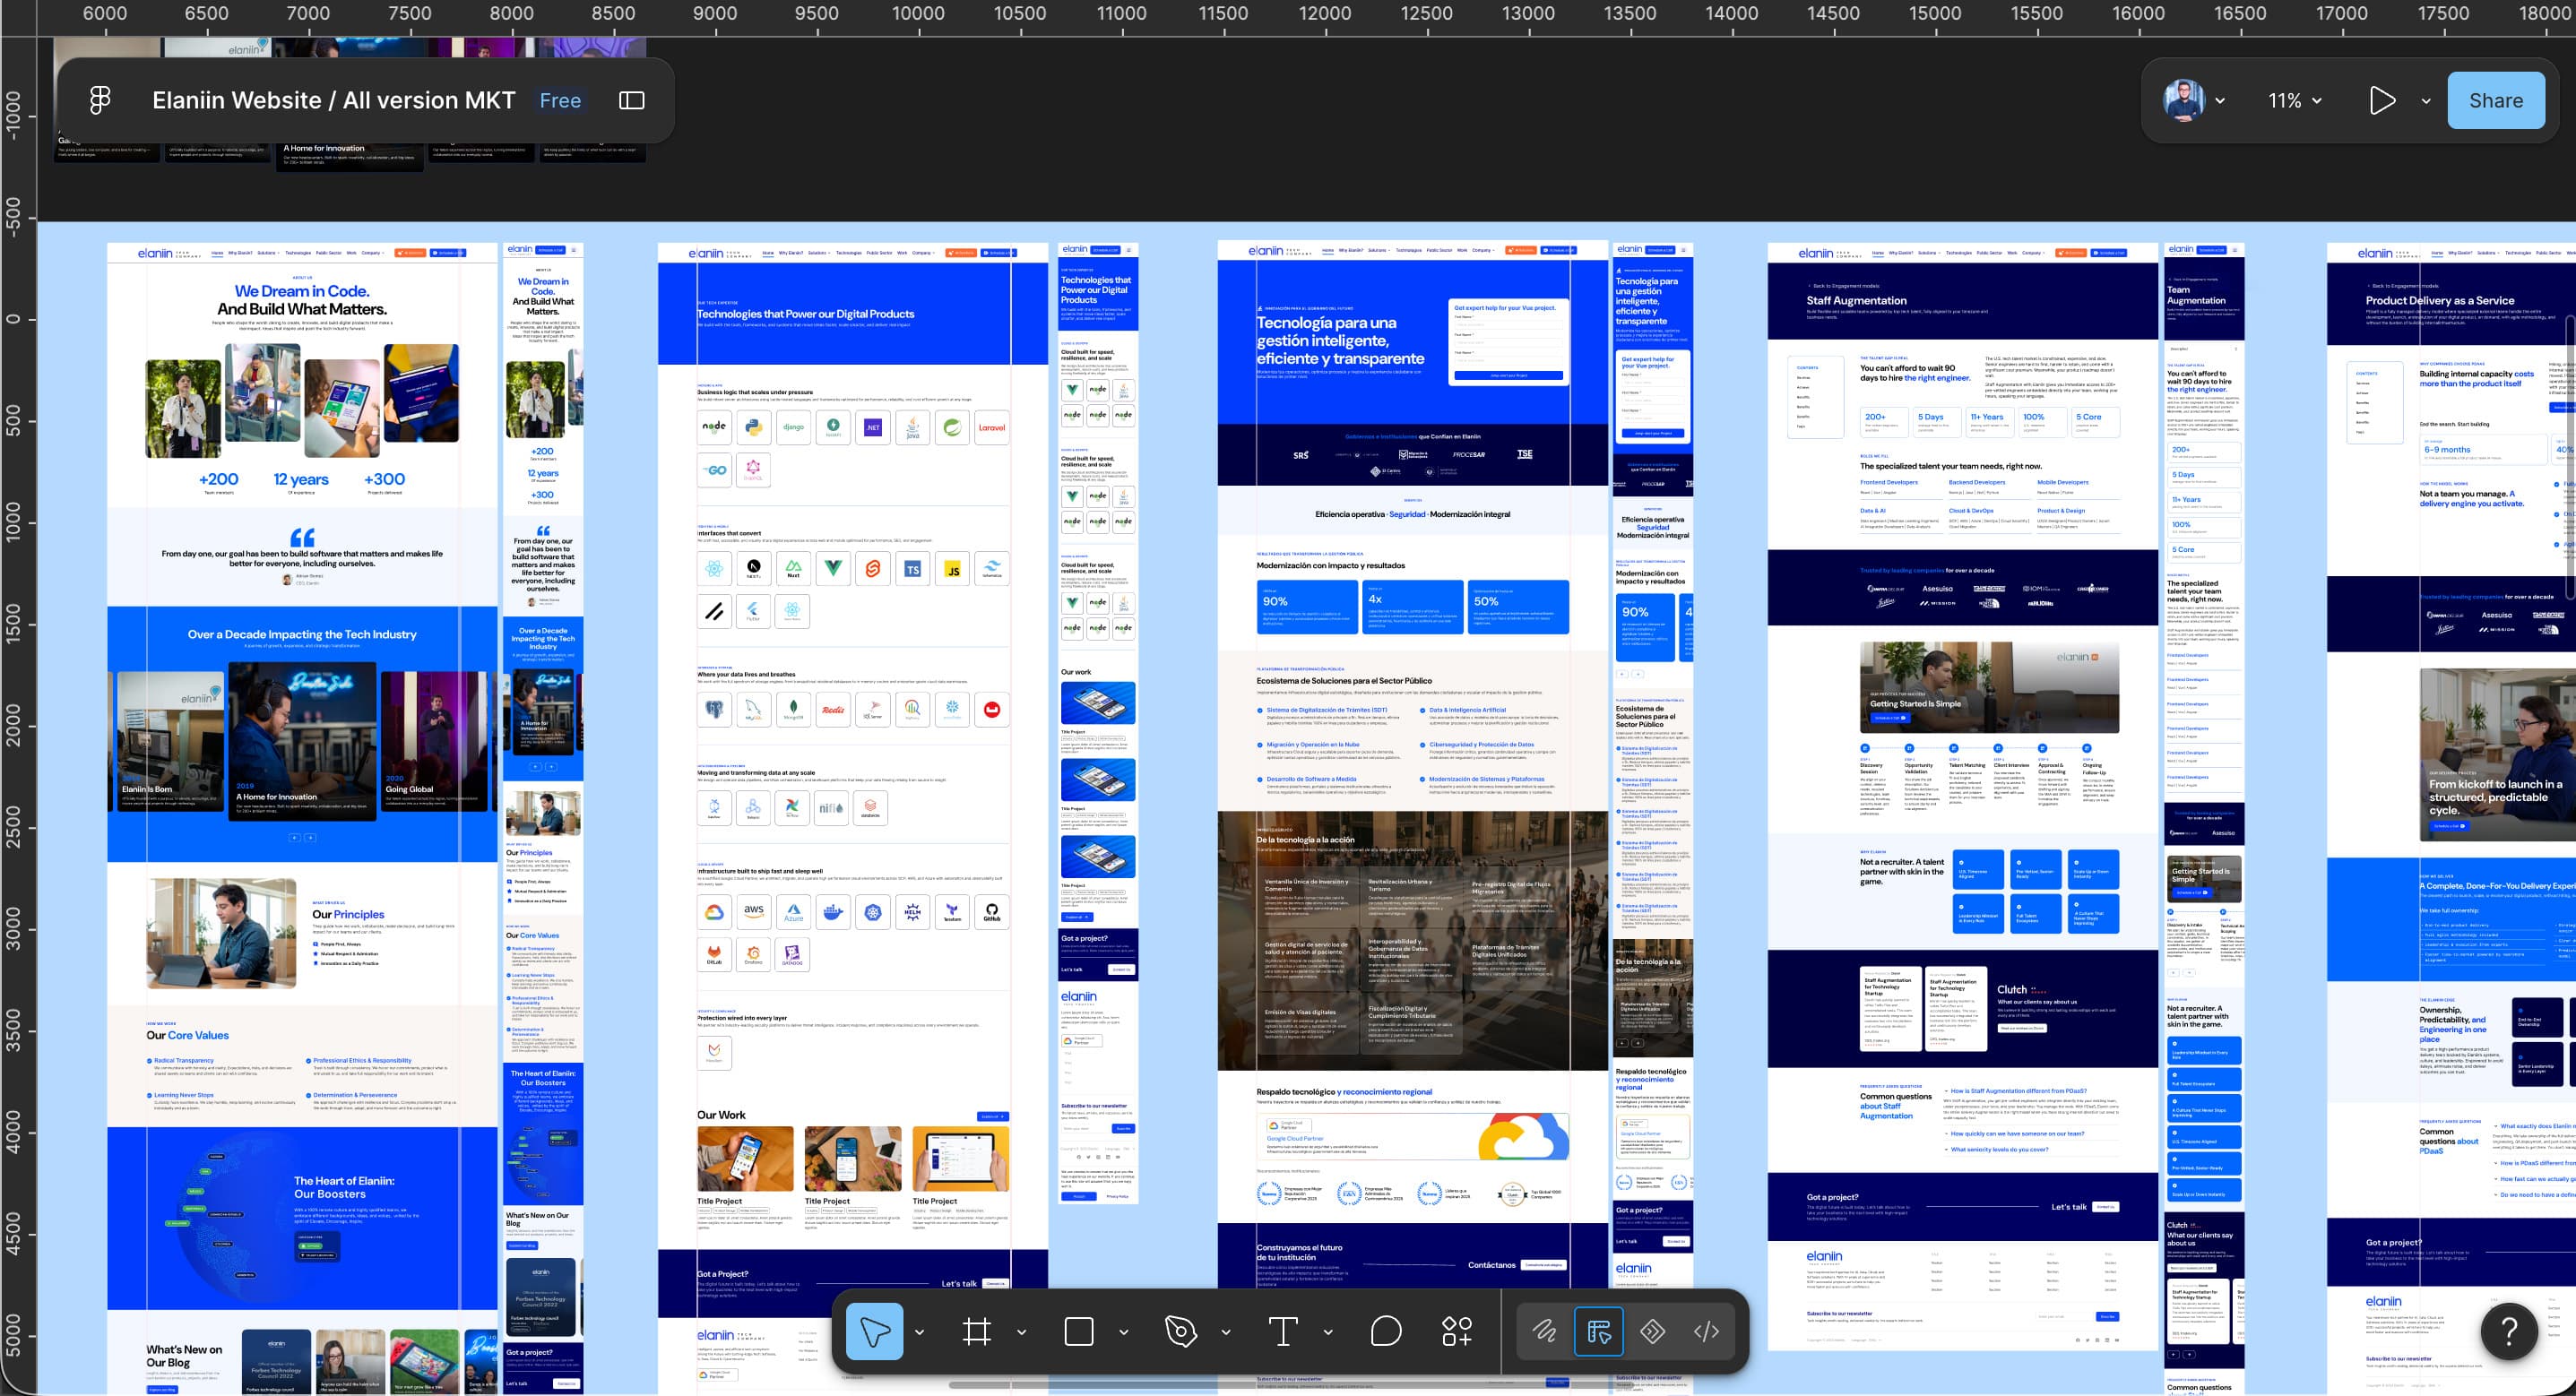Select the 'Tecnología para una gestión inteligente' desktop frame
Viewport: 2576px width, 1396px height.
point(1412,820)
